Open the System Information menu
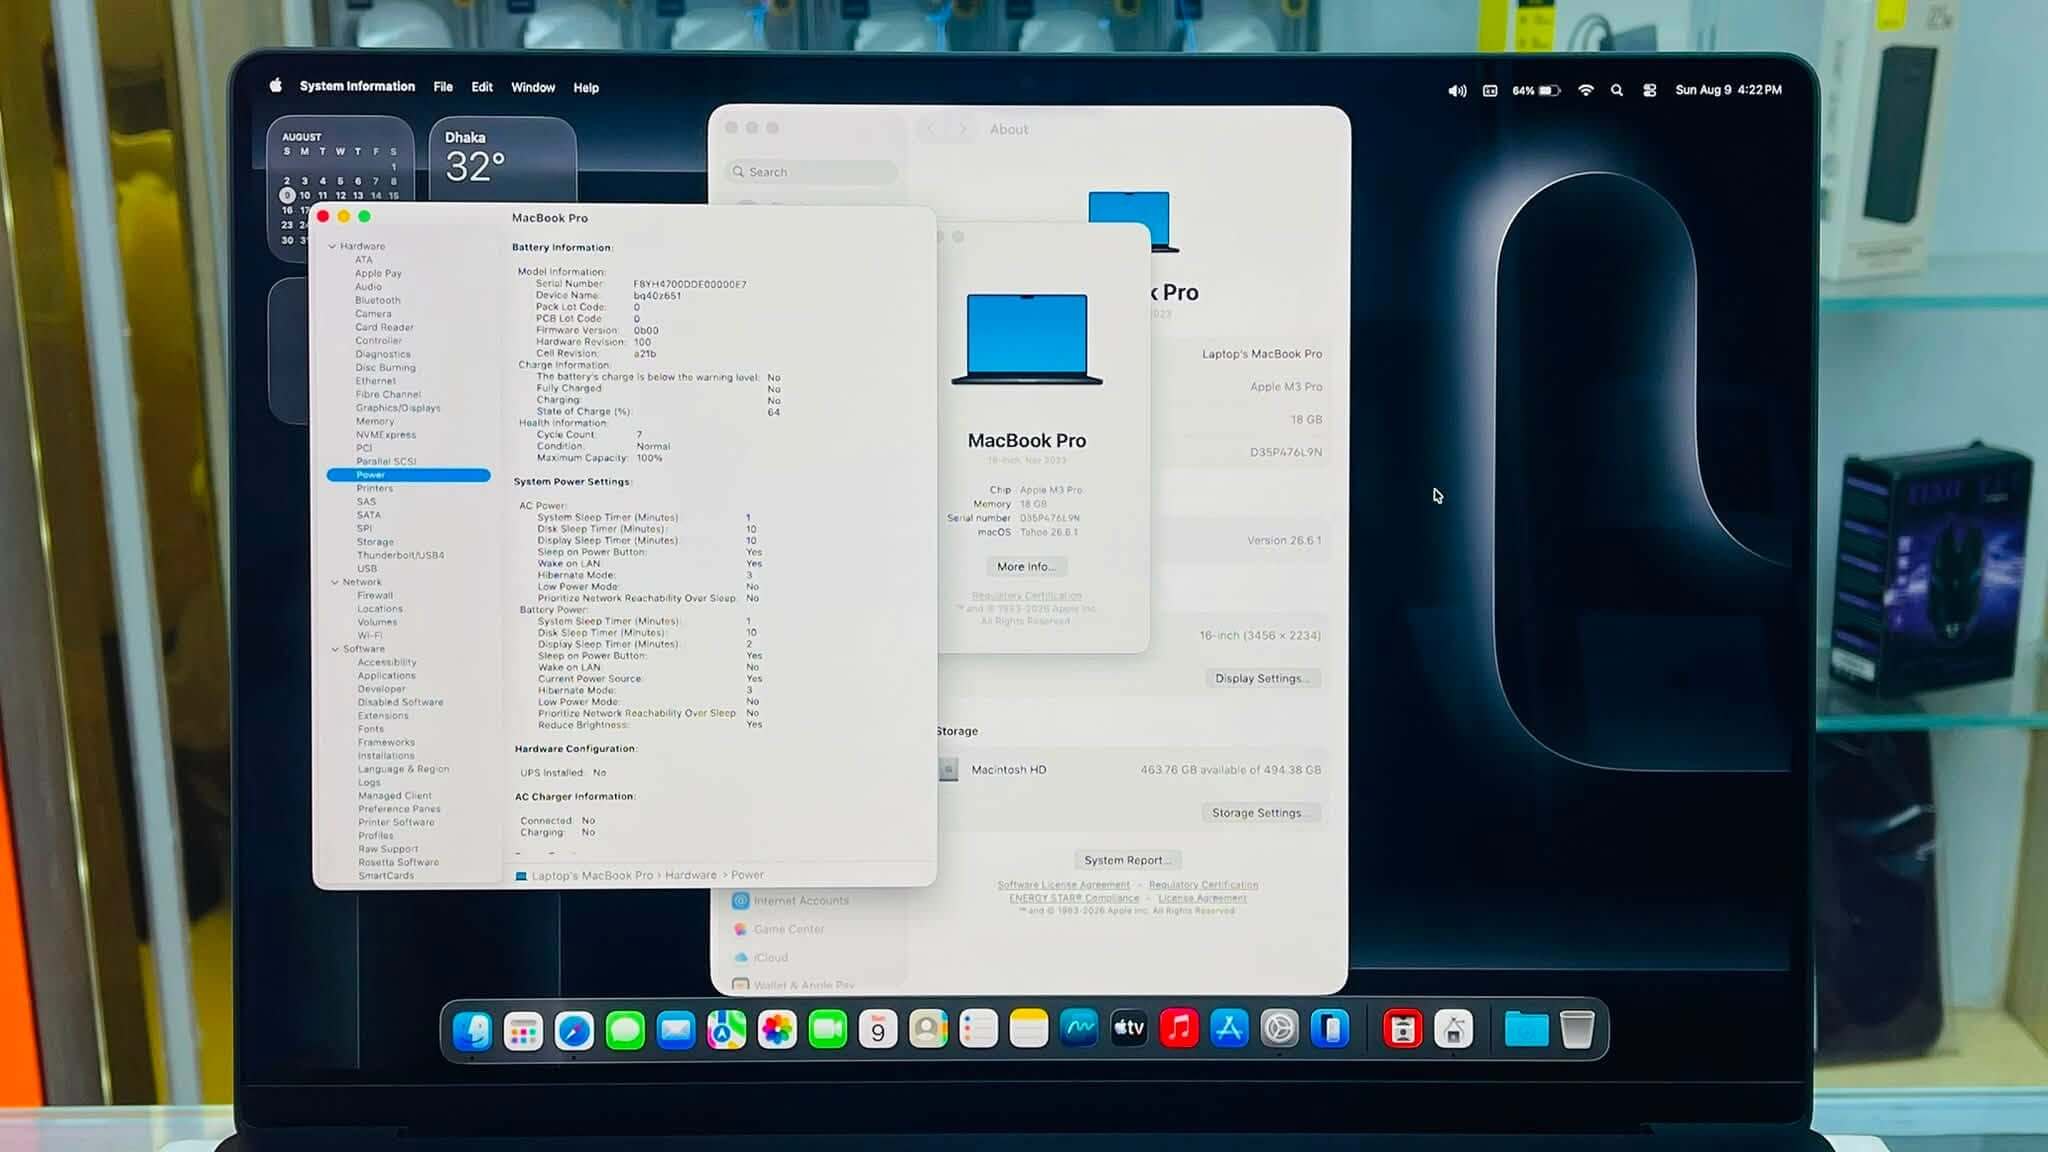This screenshot has width=2048, height=1152. [357, 87]
